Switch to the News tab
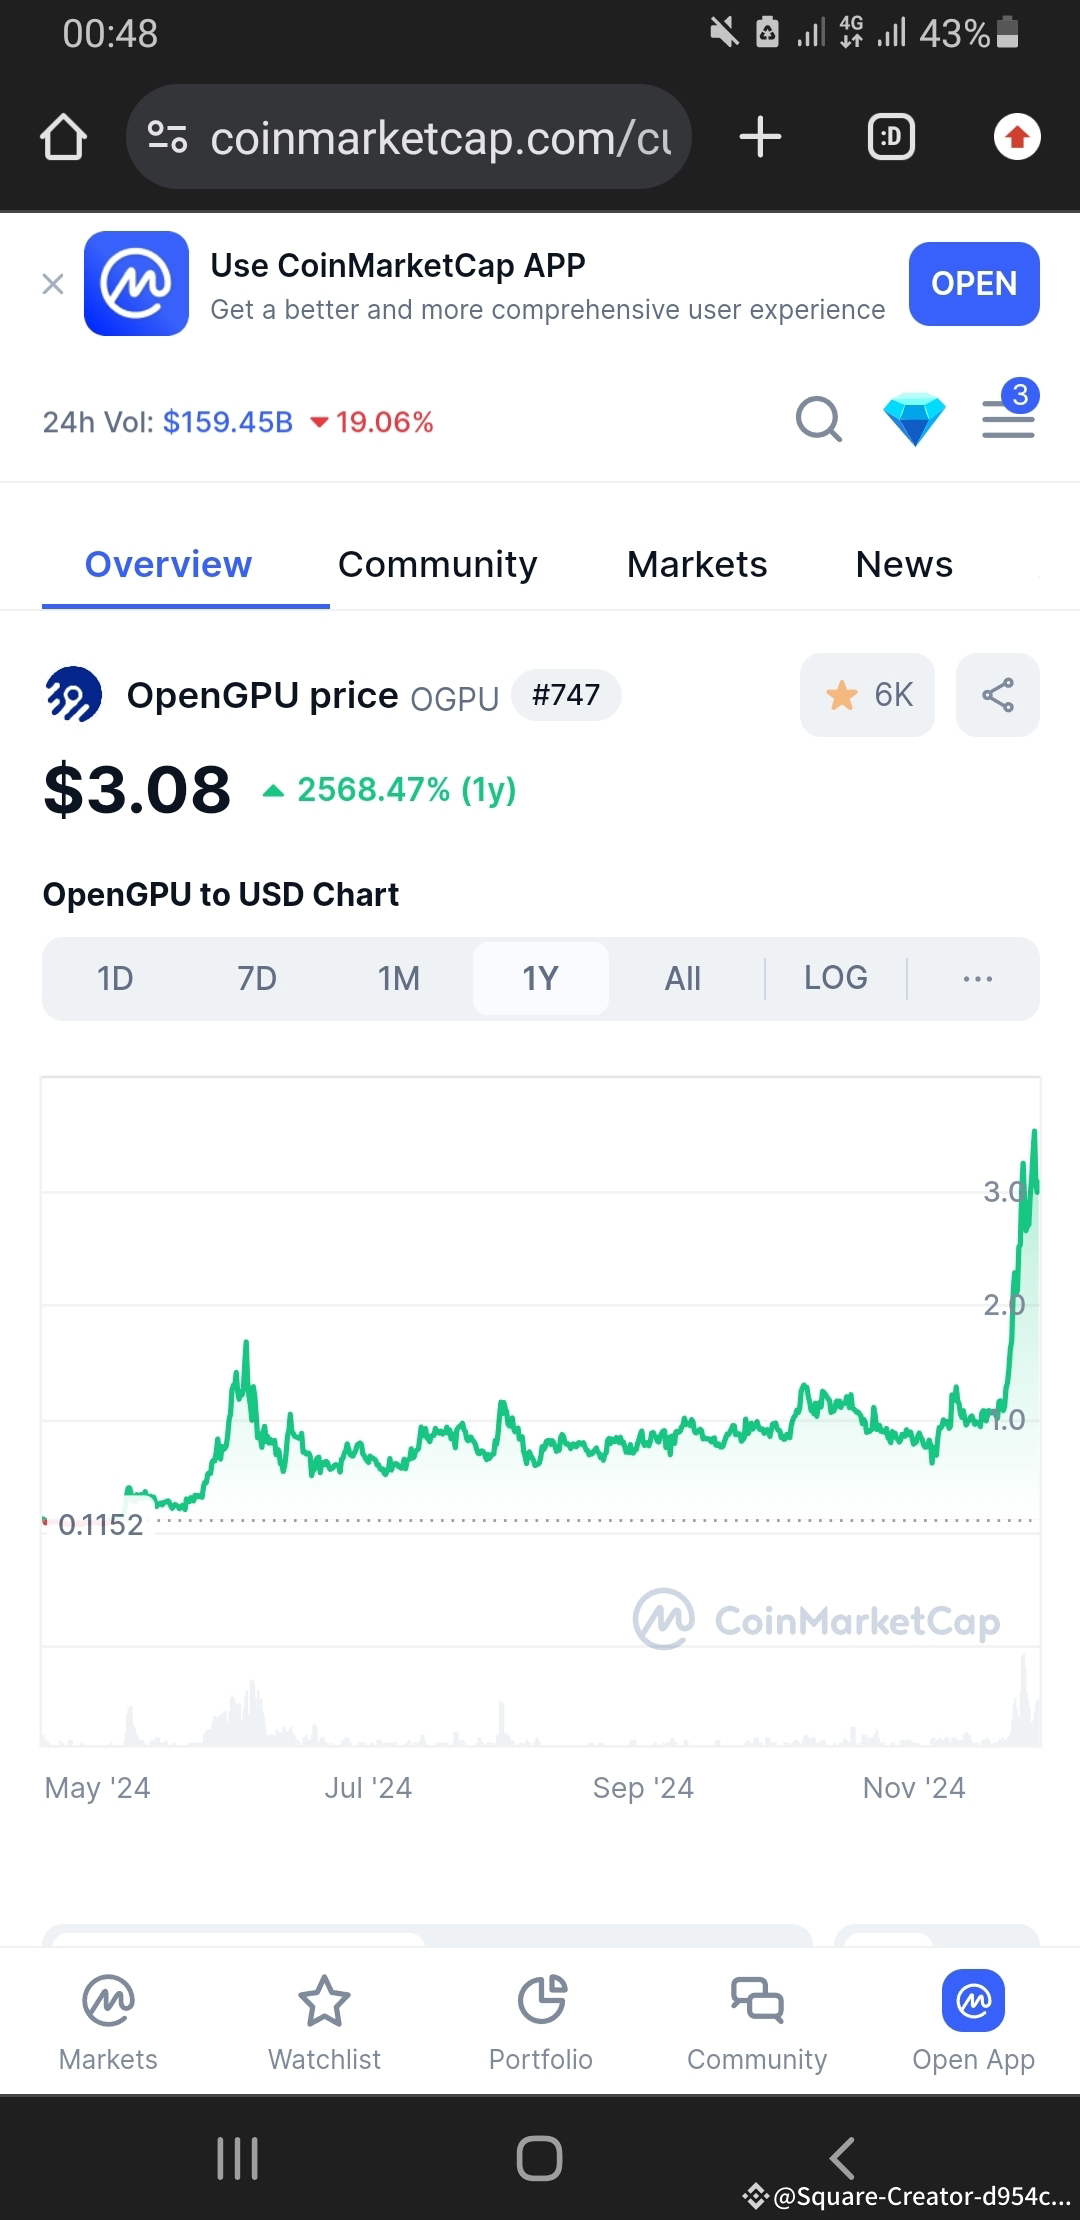This screenshot has height=2220, width=1080. click(904, 564)
